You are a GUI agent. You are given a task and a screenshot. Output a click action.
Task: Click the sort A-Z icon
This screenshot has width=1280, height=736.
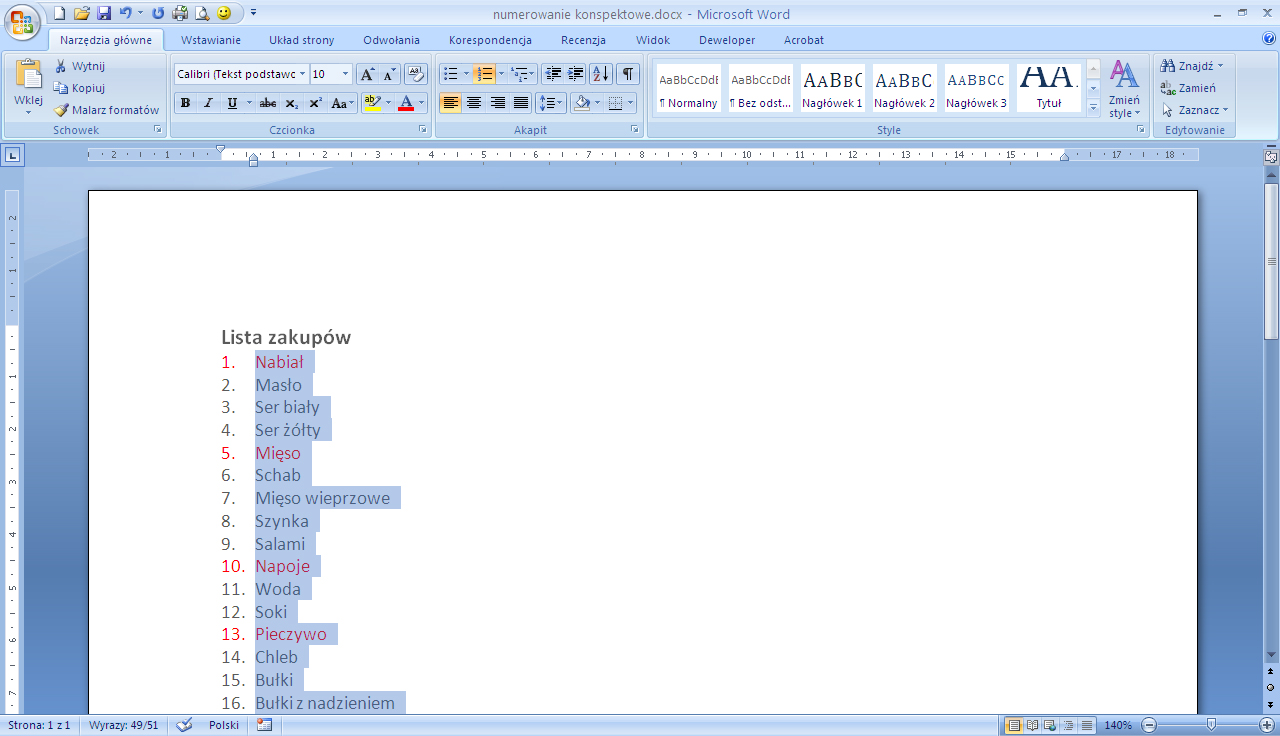pos(601,74)
